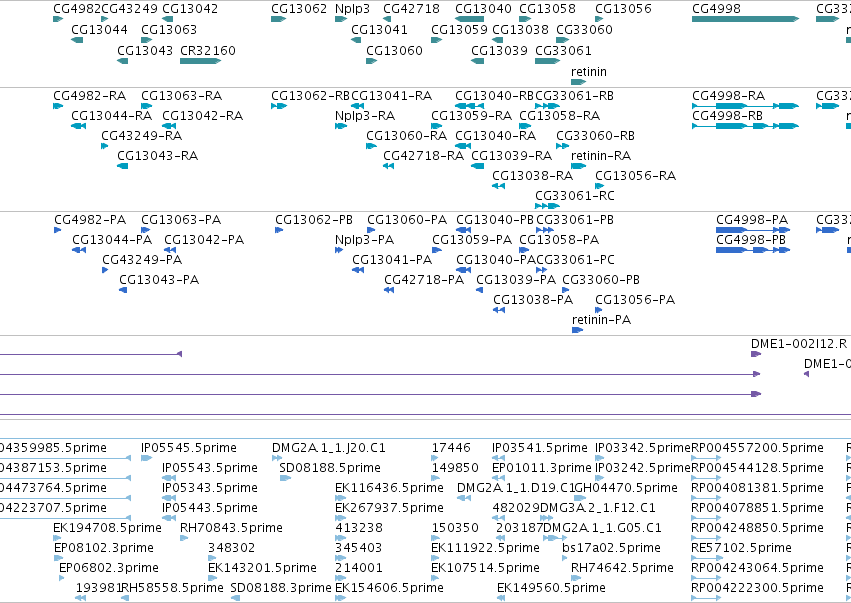Screen dimensions: 851x603
Task: Click transcript CG13060-RA
Action: (407, 136)
